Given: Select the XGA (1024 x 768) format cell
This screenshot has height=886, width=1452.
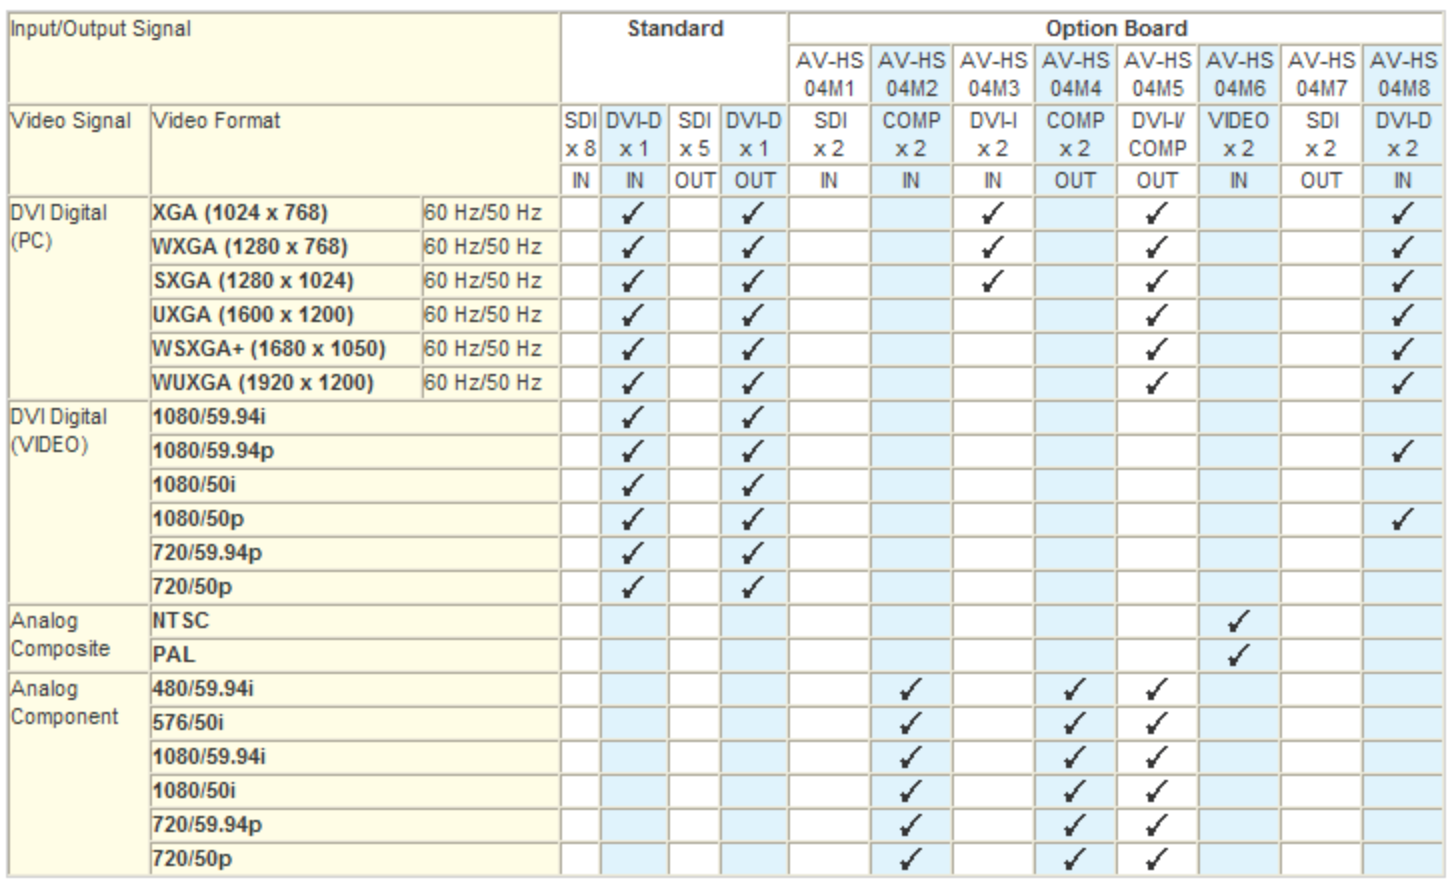Looking at the screenshot, I should pos(285,213).
